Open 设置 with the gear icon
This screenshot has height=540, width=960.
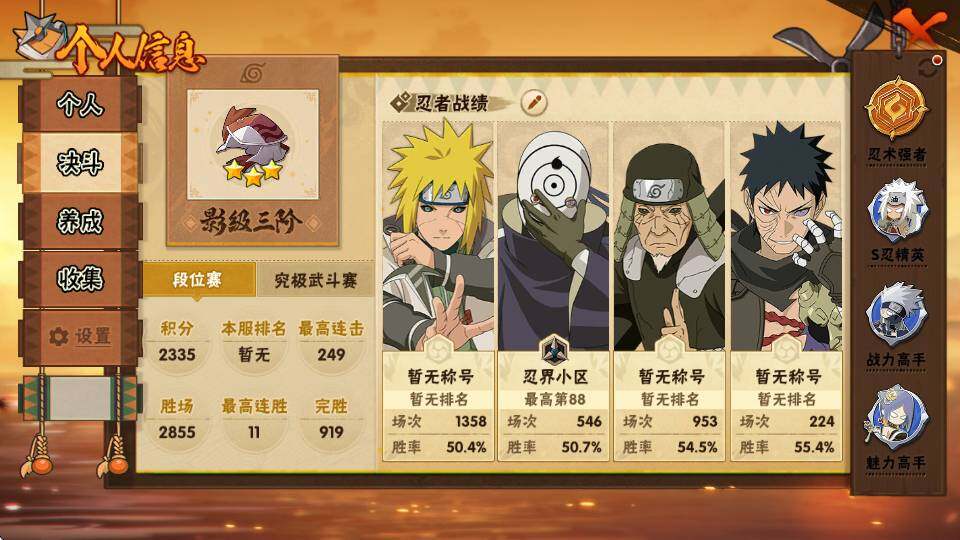[x=80, y=337]
